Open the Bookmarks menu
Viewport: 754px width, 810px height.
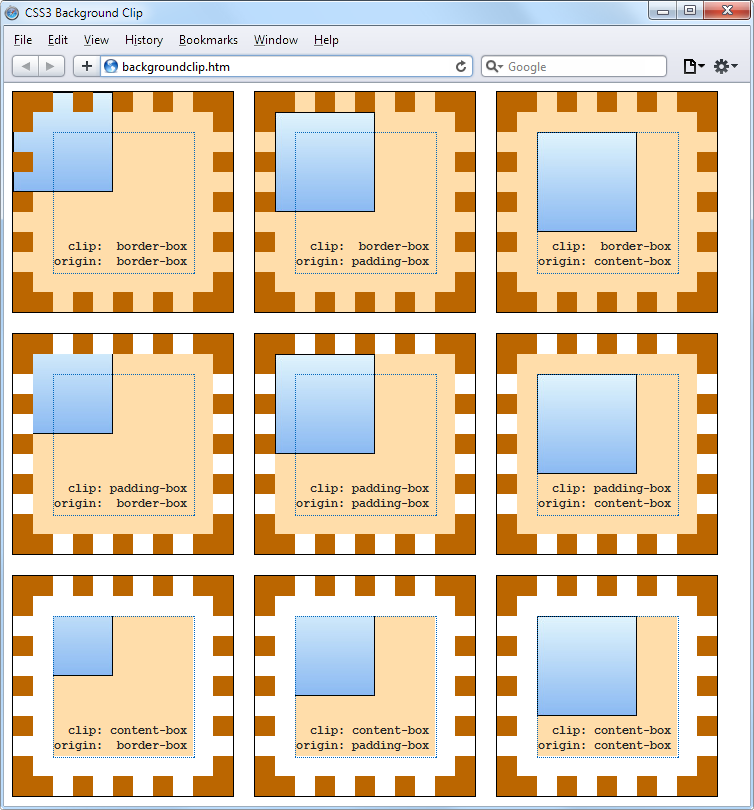click(x=208, y=40)
